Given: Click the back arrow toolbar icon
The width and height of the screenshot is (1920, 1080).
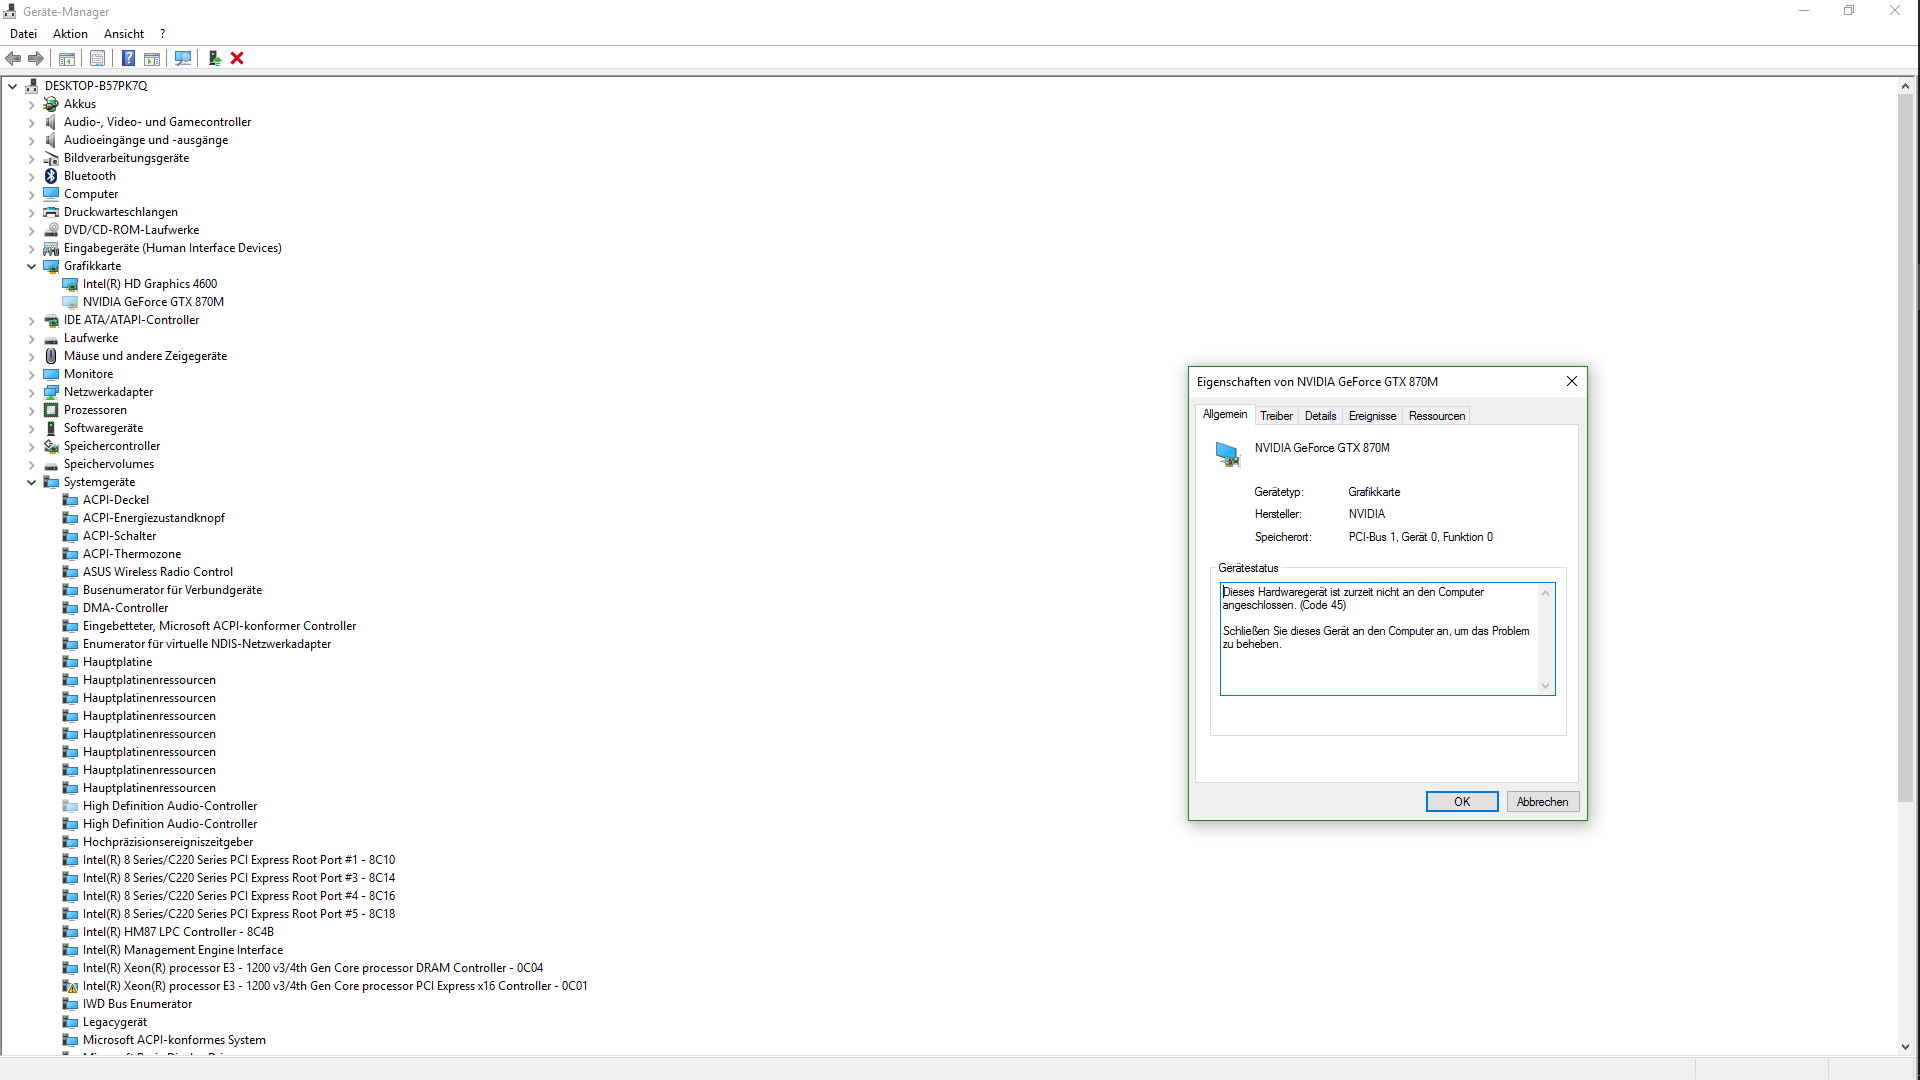Looking at the screenshot, I should tap(13, 58).
